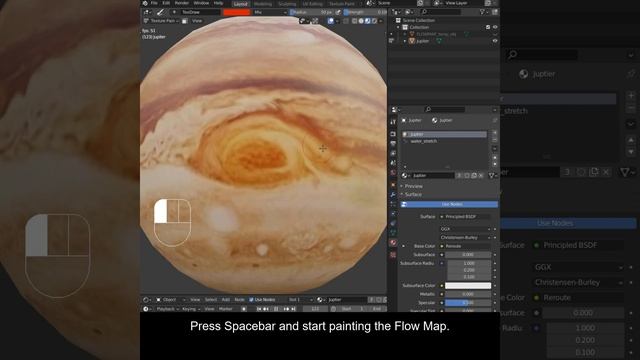This screenshot has height=360, width=640.
Task: Adjust the brush Radius slider
Action: (x=312, y=12)
